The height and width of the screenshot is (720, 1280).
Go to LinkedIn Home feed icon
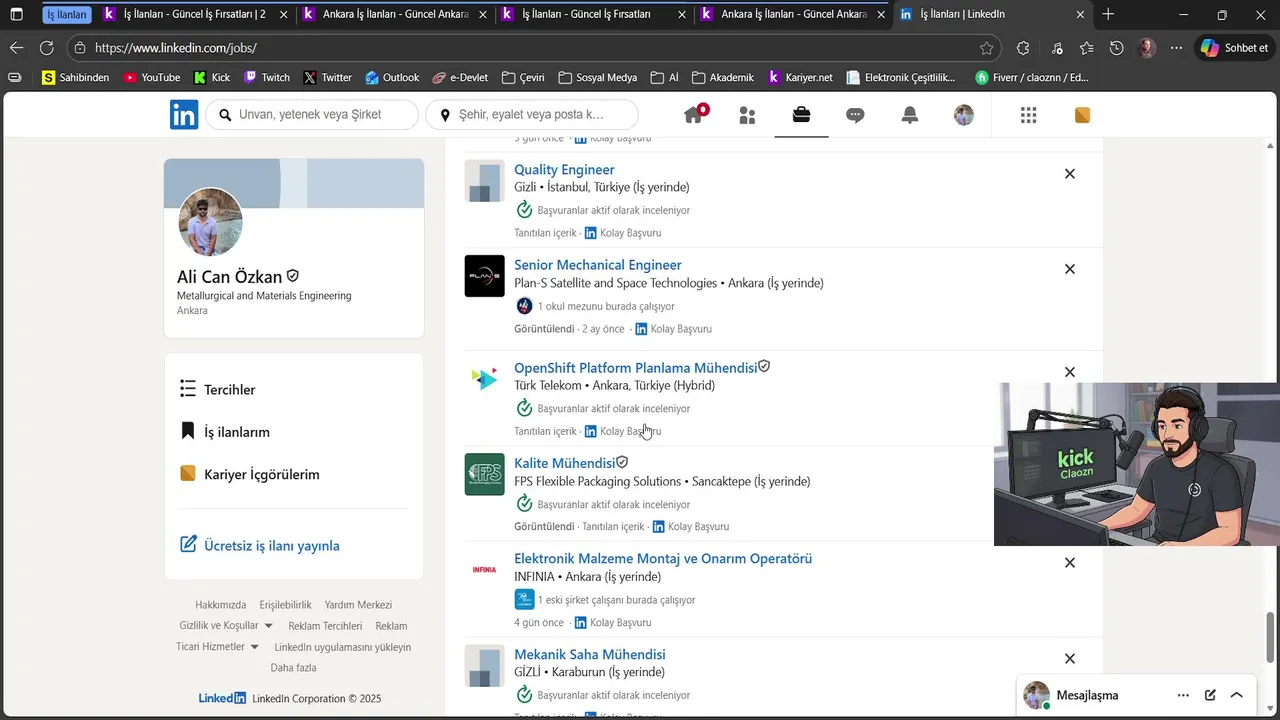pos(694,115)
